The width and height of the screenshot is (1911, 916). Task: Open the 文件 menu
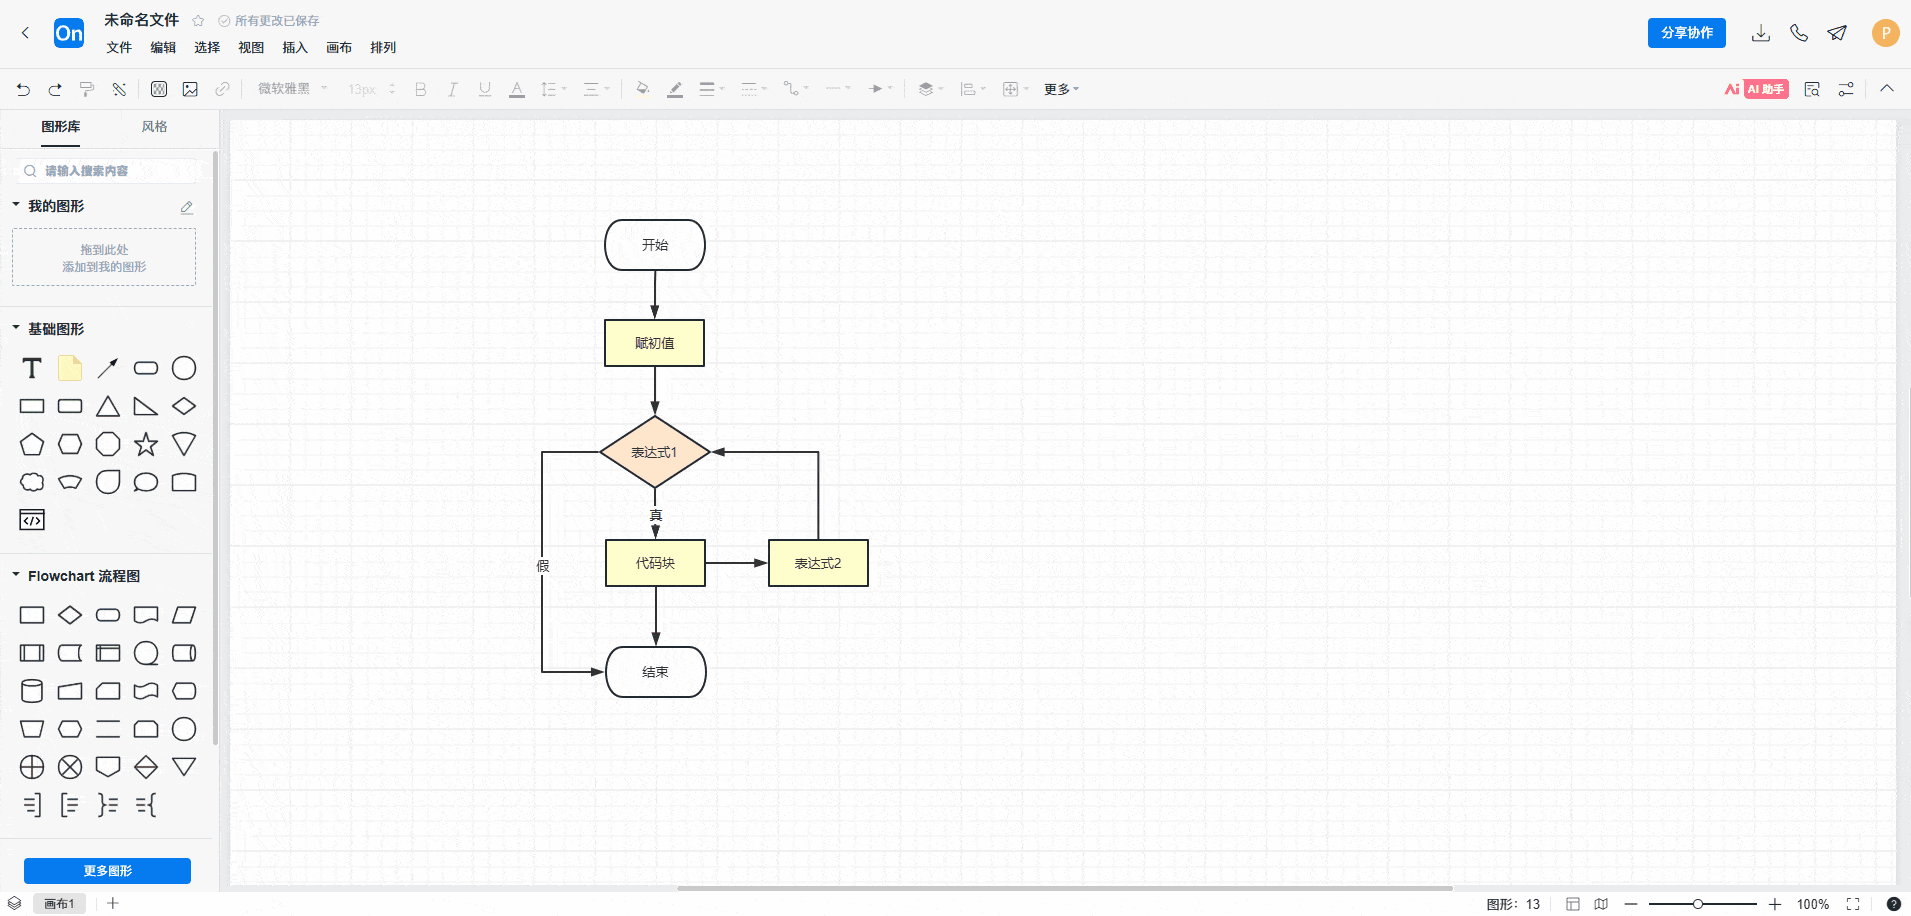119,47
